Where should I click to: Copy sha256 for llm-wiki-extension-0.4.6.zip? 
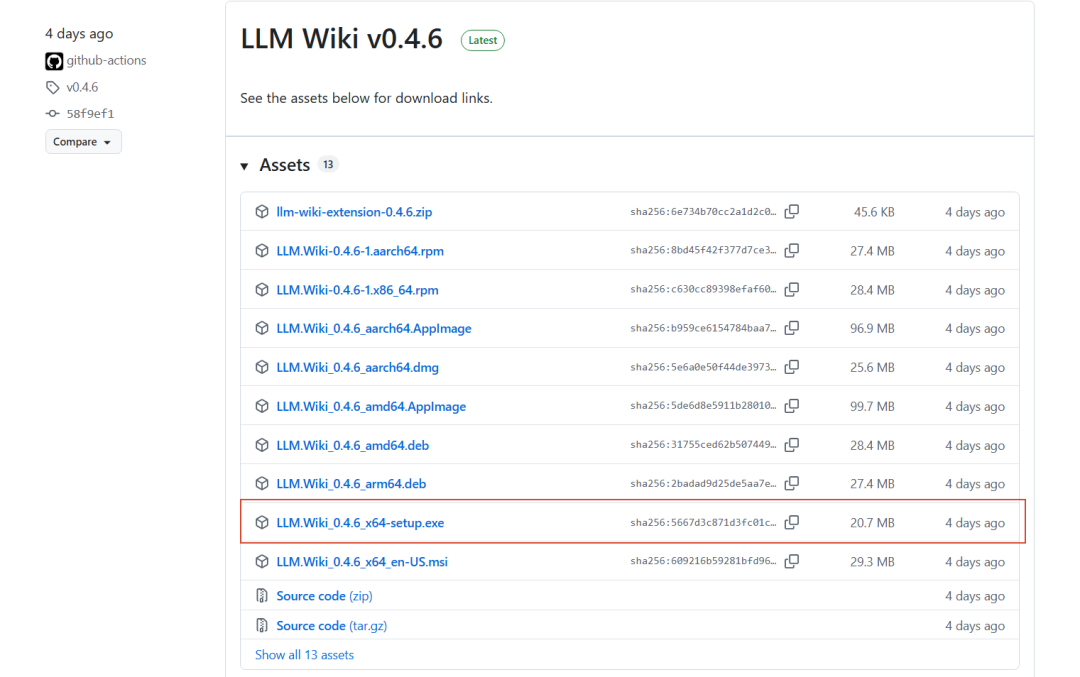pos(792,211)
